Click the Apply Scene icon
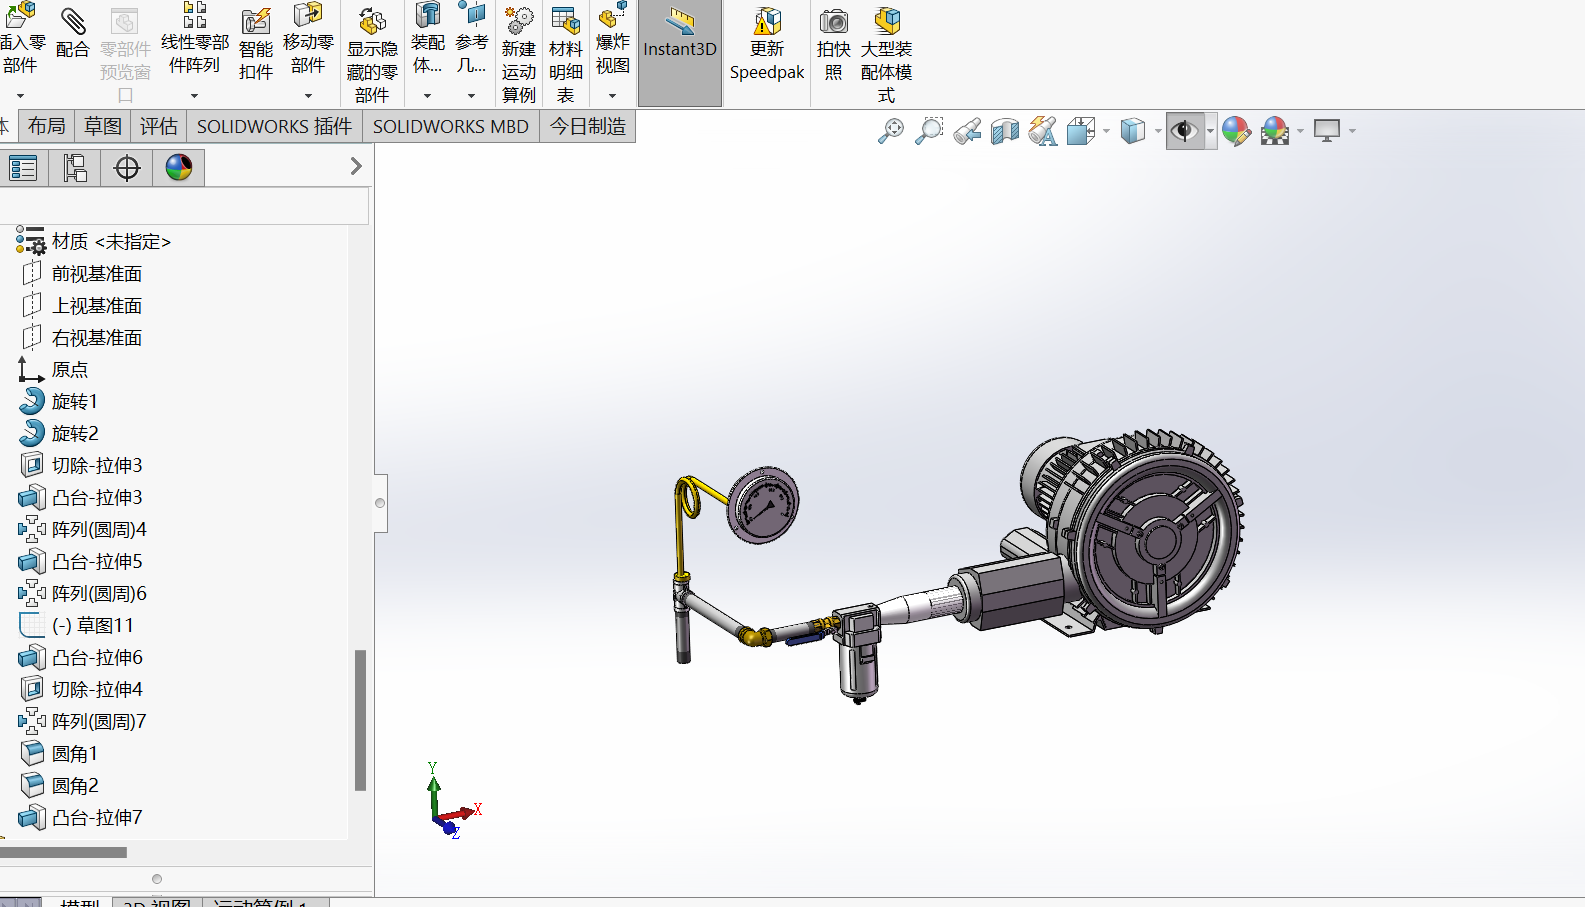 pos(1275,131)
